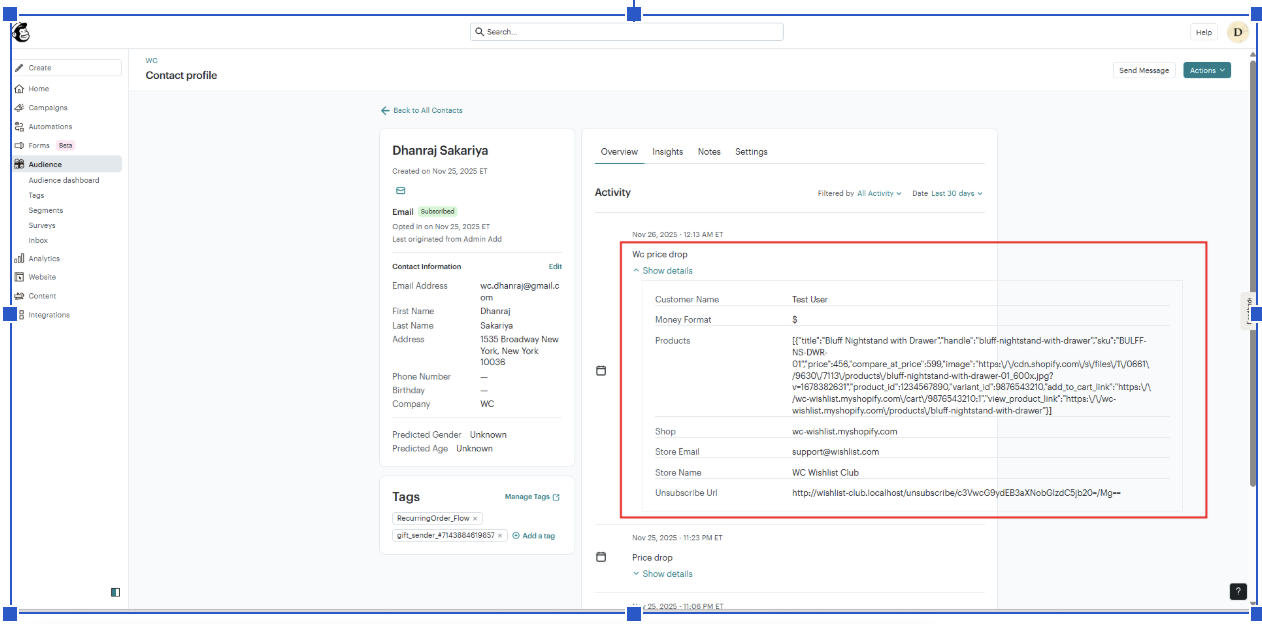The image size is (1262, 624).
Task: Open the Actions dropdown button
Action: (1207, 70)
